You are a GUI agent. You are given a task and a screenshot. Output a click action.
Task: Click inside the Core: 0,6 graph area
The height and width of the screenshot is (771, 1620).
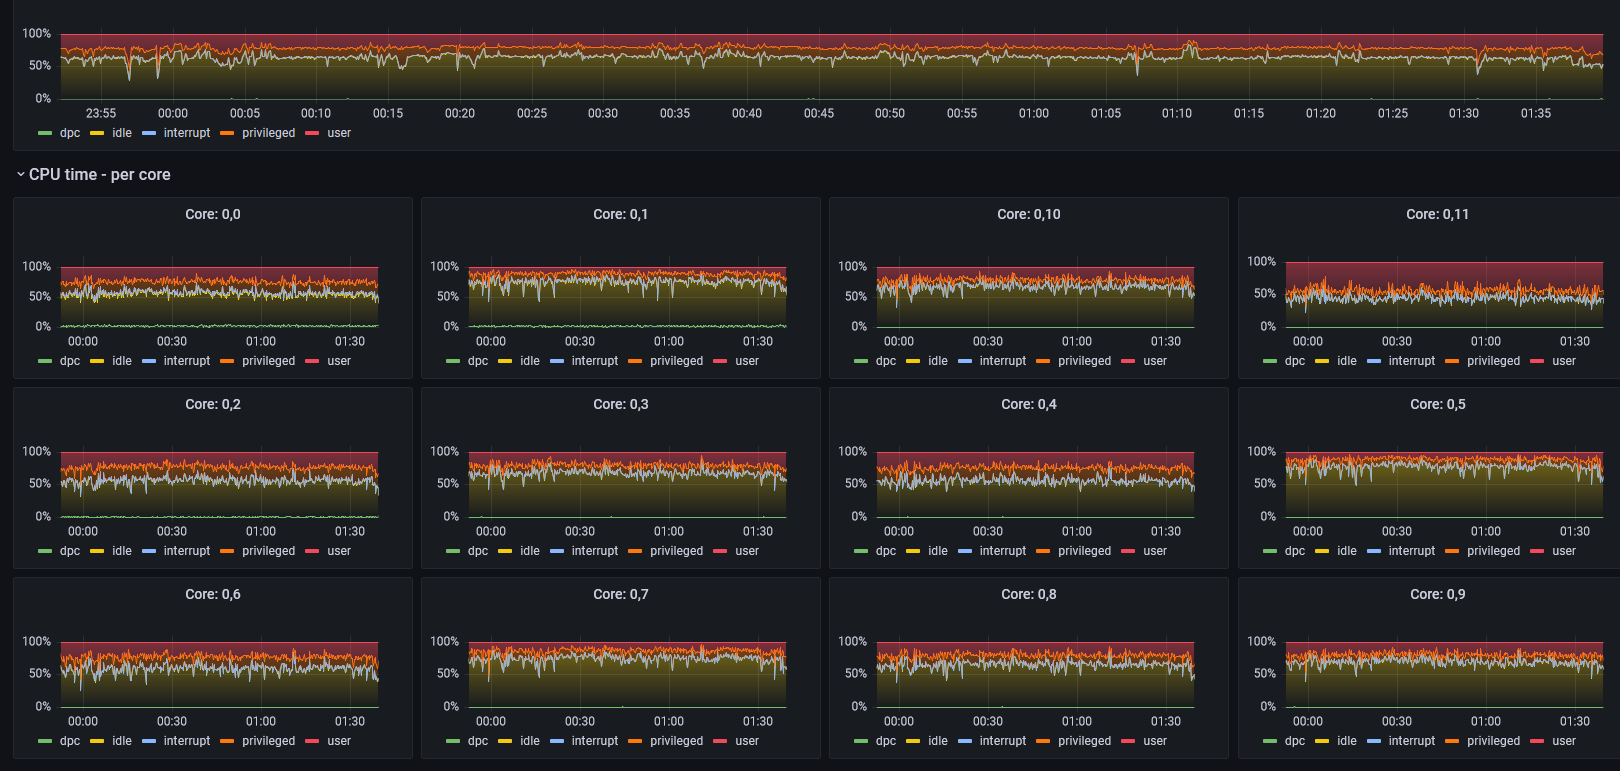[220, 674]
